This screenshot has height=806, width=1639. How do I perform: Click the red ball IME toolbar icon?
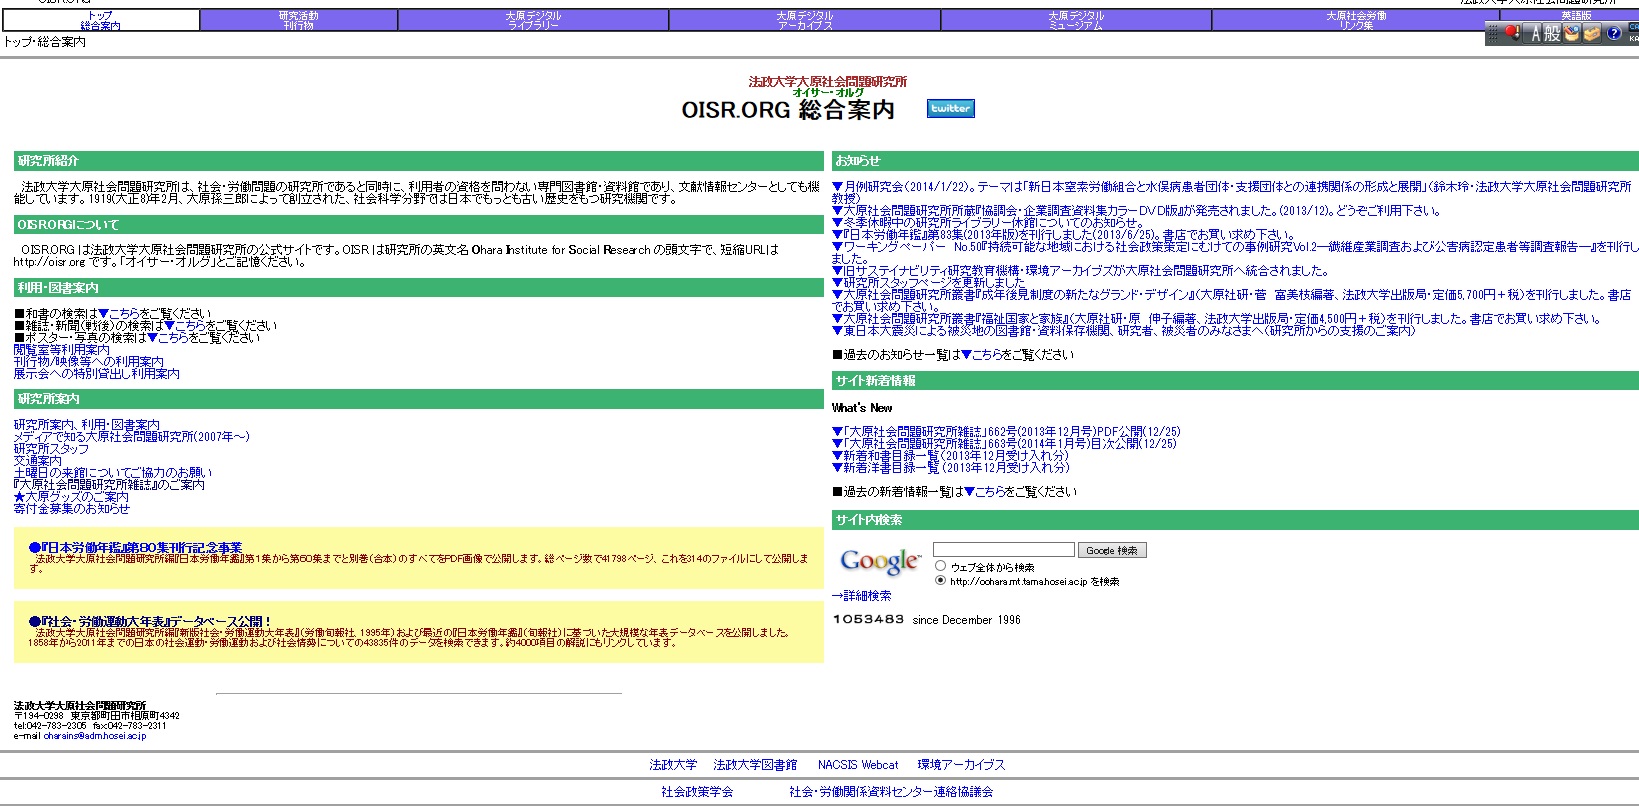coord(1512,33)
